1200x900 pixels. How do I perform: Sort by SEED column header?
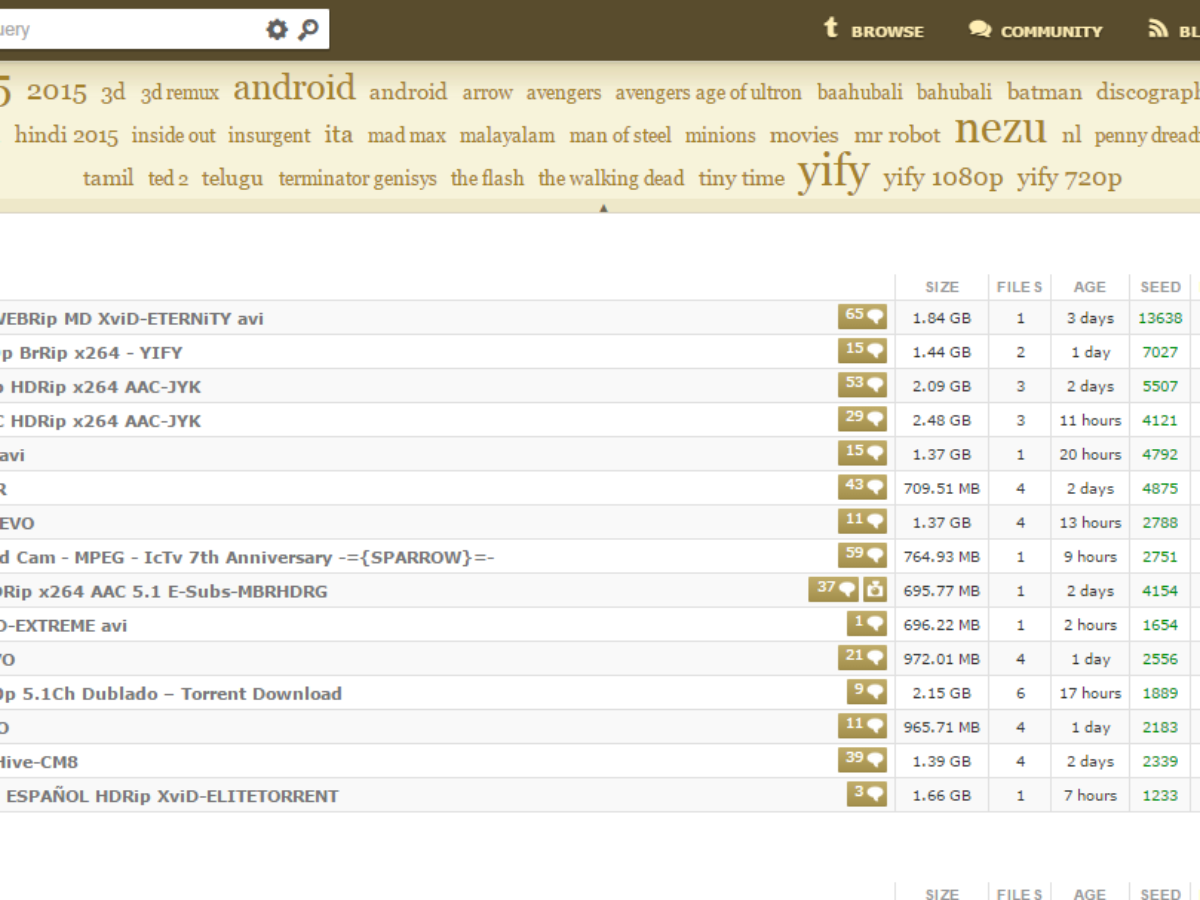point(1160,287)
